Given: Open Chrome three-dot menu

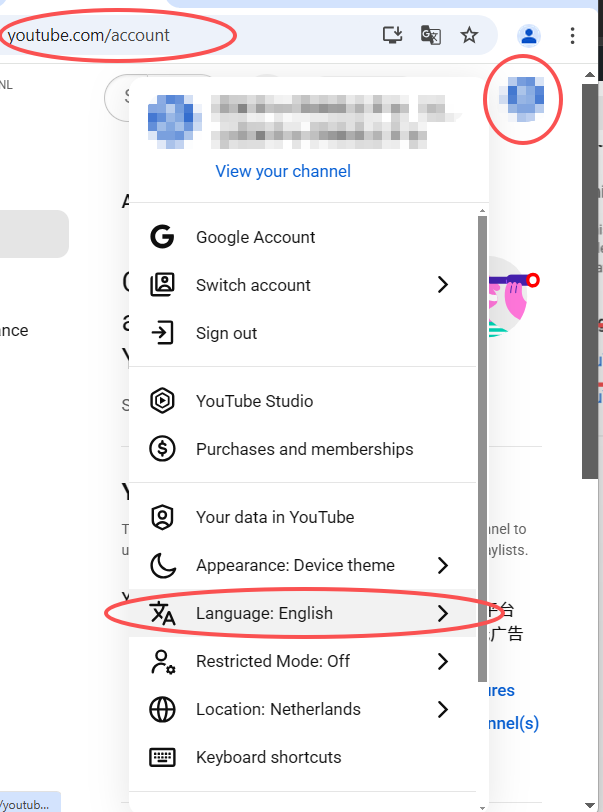Looking at the screenshot, I should (572, 36).
